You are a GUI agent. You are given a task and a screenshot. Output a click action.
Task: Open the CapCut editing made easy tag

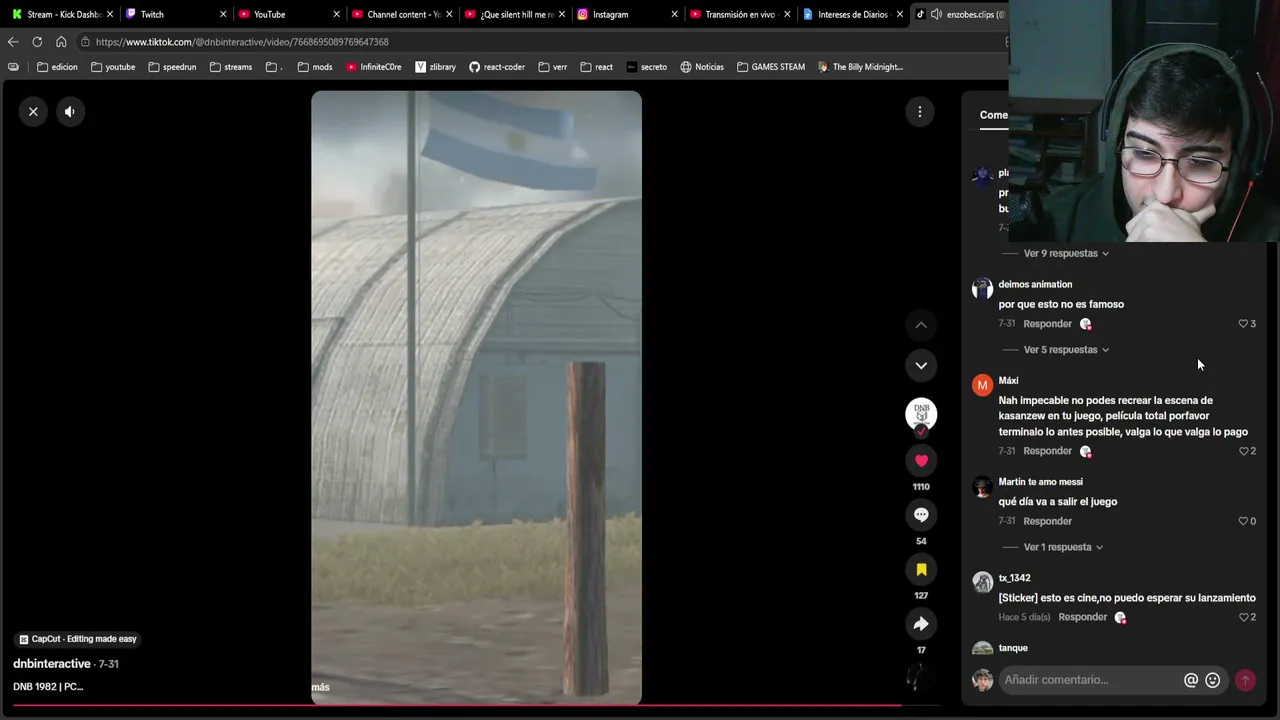[78, 639]
